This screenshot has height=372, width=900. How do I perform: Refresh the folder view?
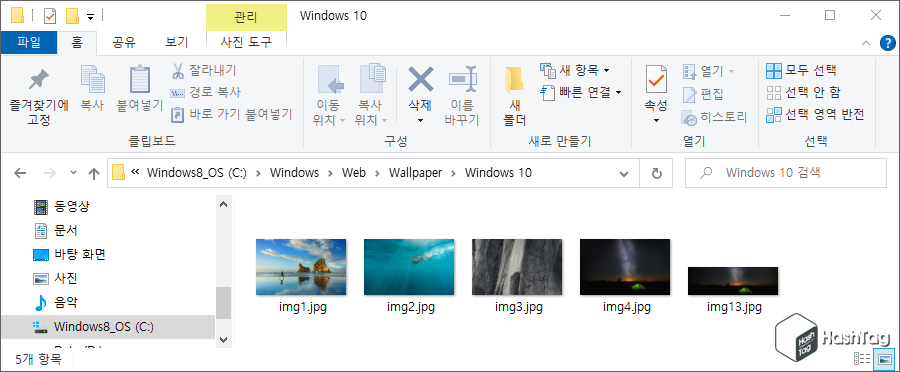click(658, 173)
